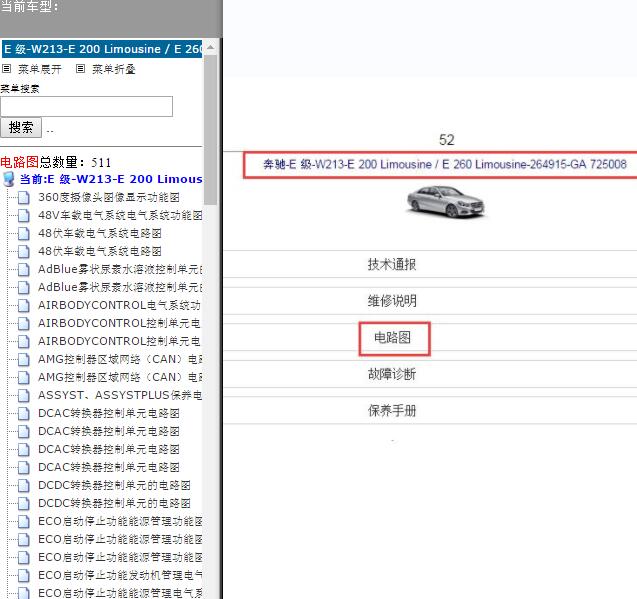Open ASSYST、ASSYSTPLUS保养电 entry

click(120, 395)
